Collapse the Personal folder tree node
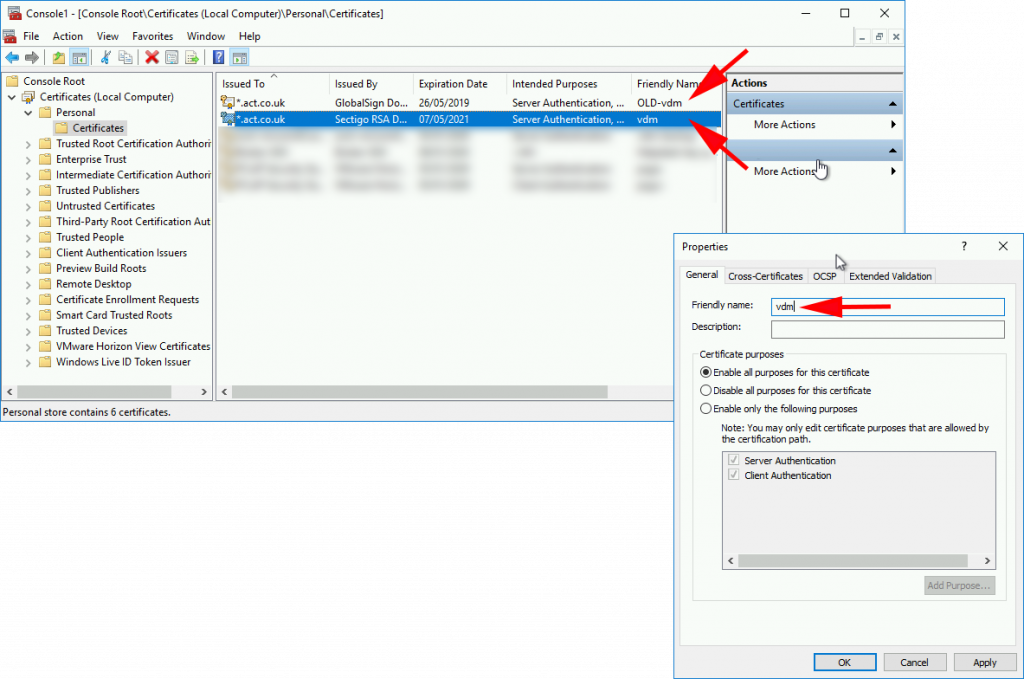The height and width of the screenshot is (679, 1024). [x=28, y=113]
